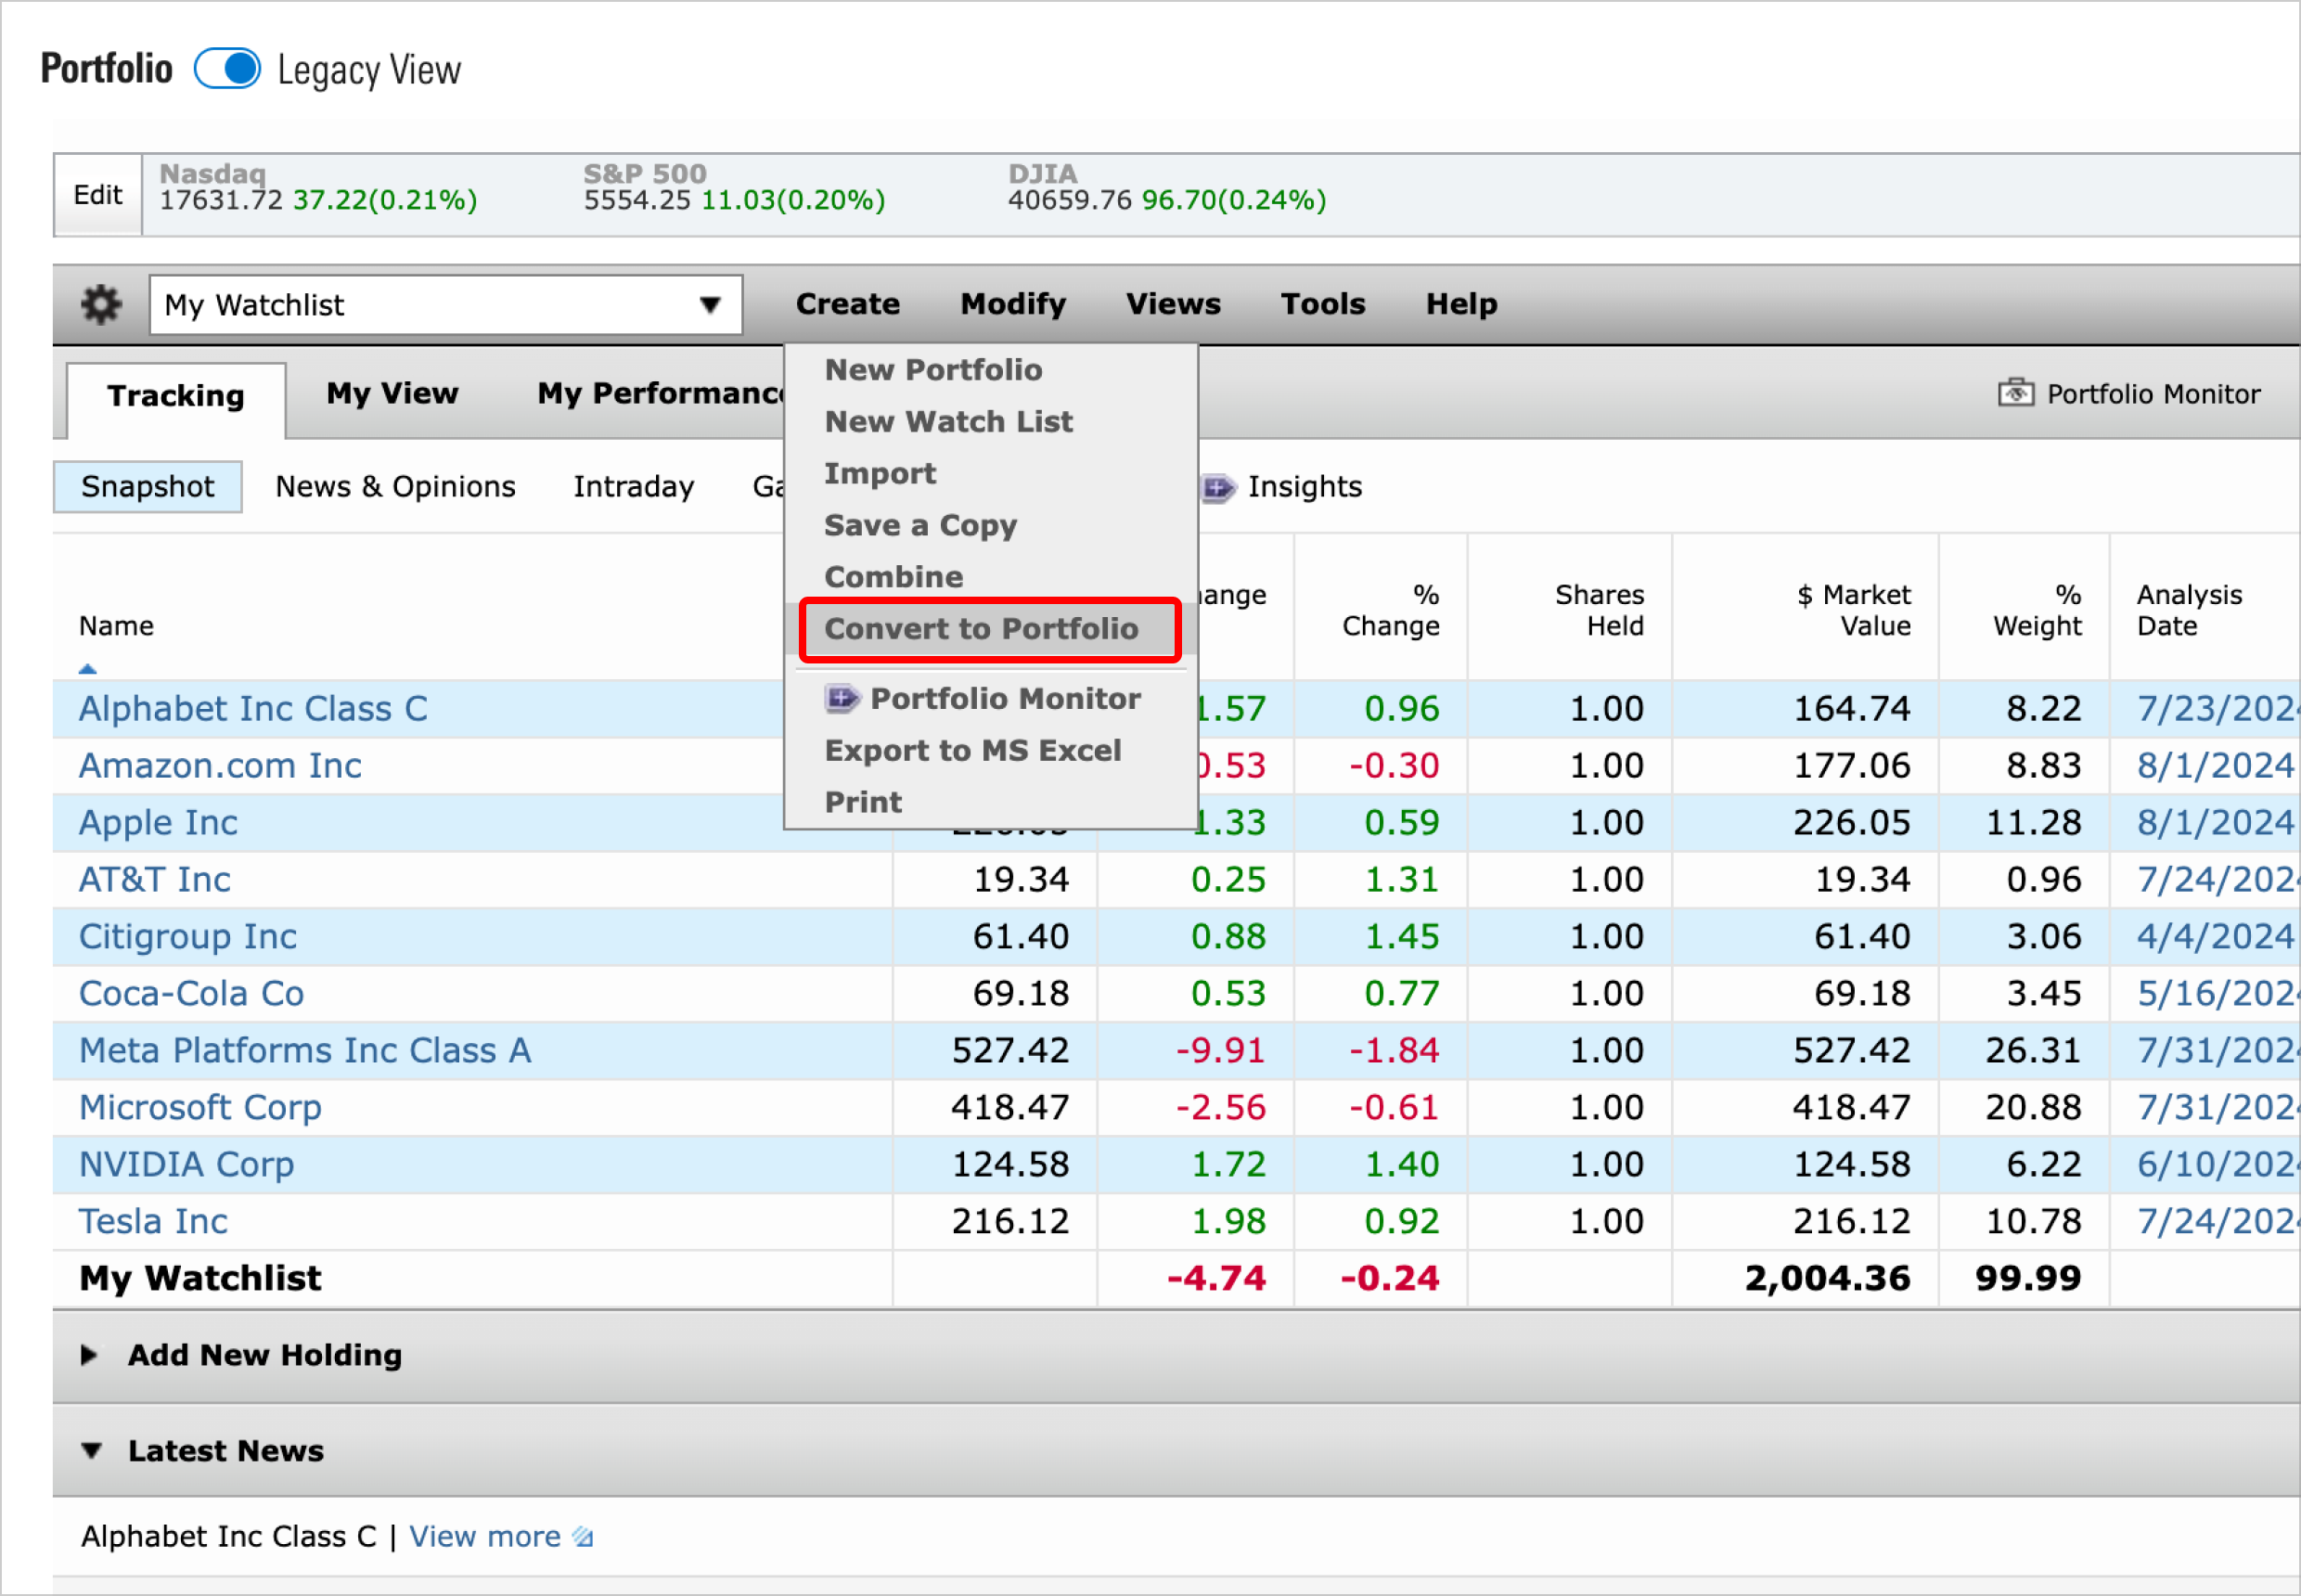Viewport: 2301px width, 1596px height.
Task: Open the Citigroup Inc link
Action: (188, 937)
